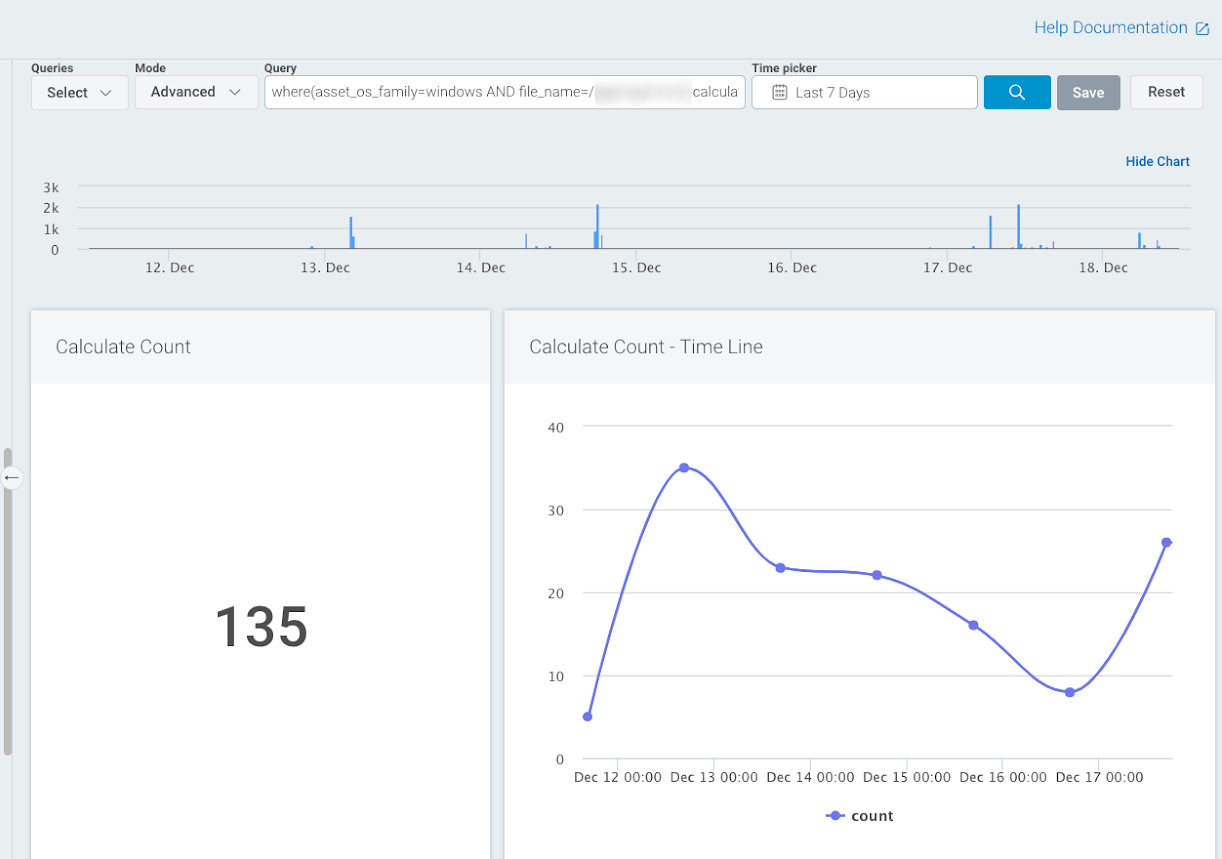This screenshot has height=859, width=1222.
Task: Click the 17. Dec axis label
Action: point(947,268)
